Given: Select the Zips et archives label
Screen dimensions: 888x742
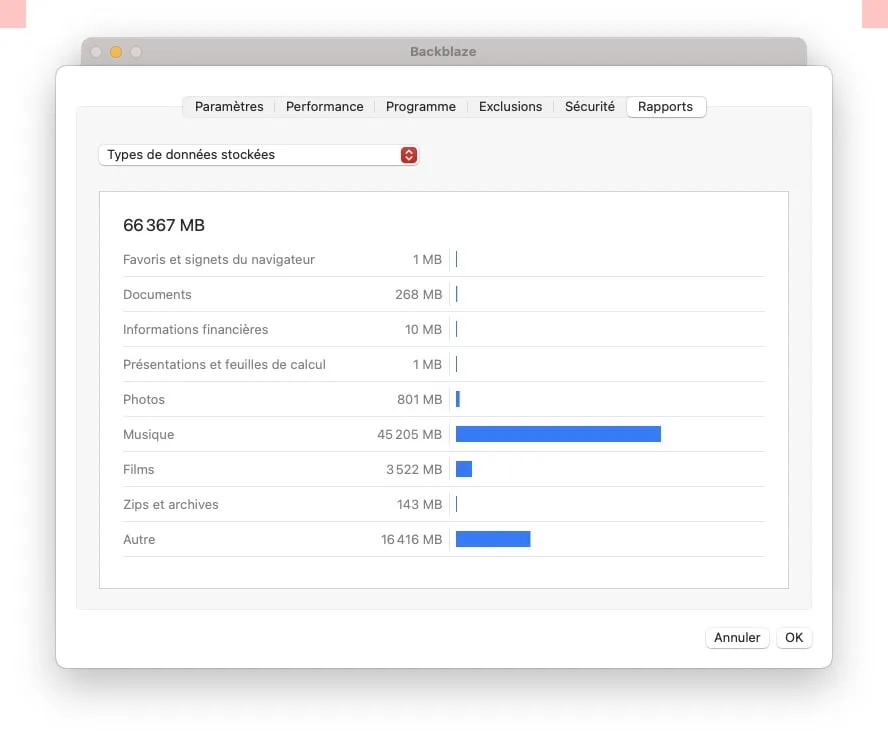Looking at the screenshot, I should (x=170, y=505).
